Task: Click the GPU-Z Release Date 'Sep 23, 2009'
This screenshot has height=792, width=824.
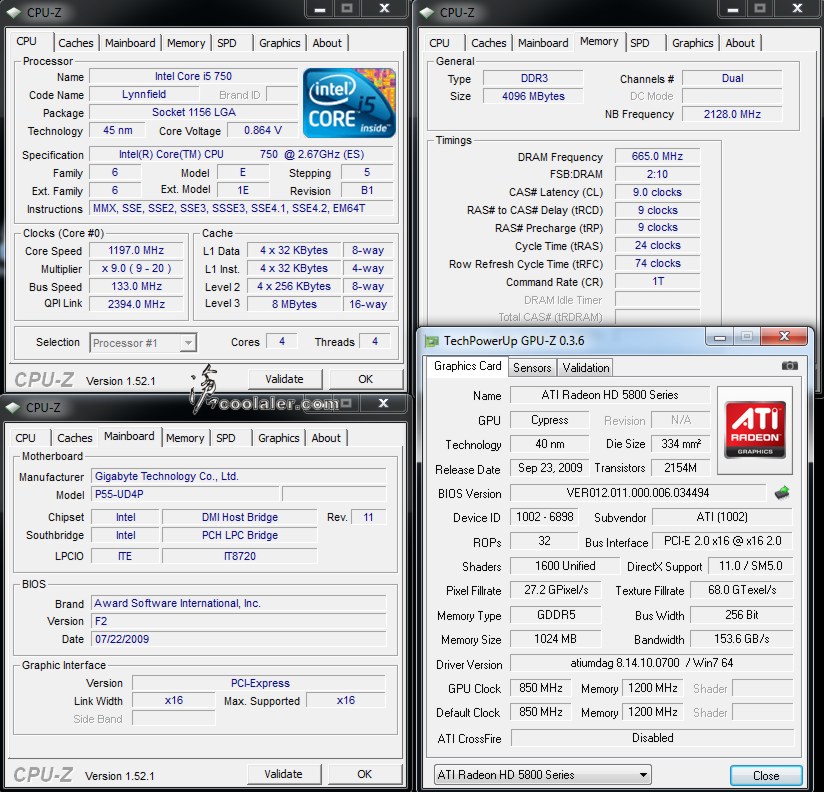Action: click(x=550, y=468)
